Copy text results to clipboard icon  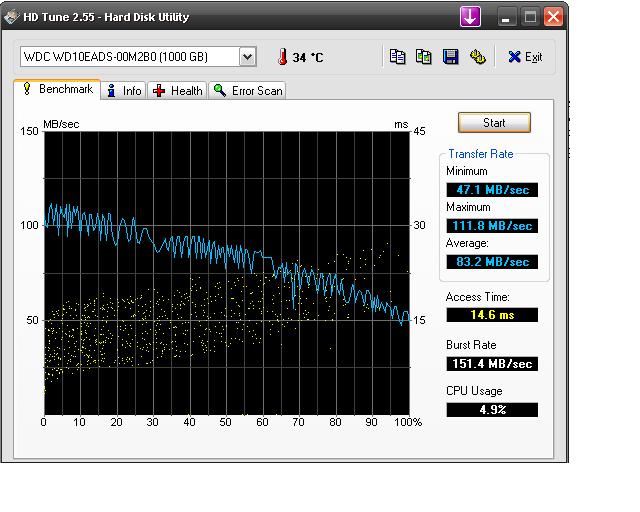(397, 57)
